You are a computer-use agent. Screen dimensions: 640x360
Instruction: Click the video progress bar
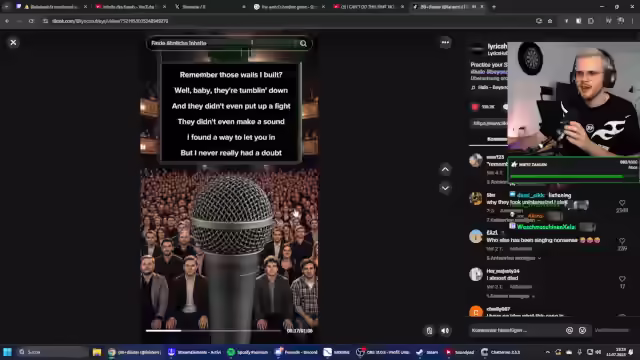[x=213, y=331]
